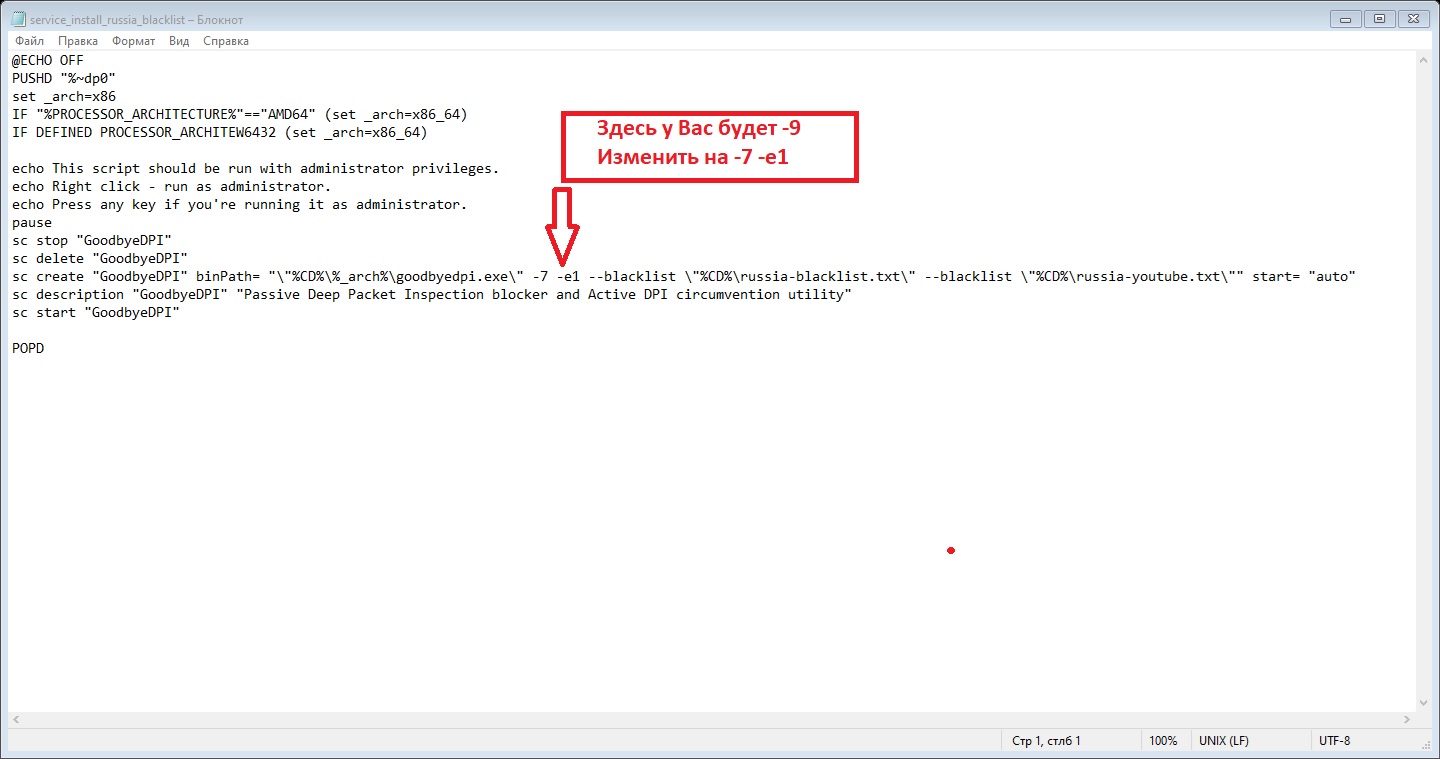Click the 100% zoom indicator in the status bar

1162,741
